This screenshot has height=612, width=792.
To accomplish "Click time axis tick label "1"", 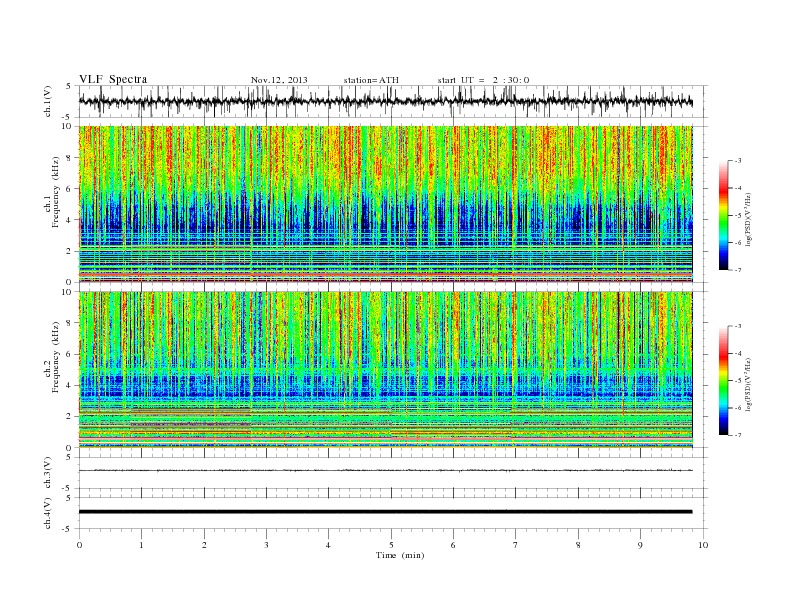I will (141, 545).
